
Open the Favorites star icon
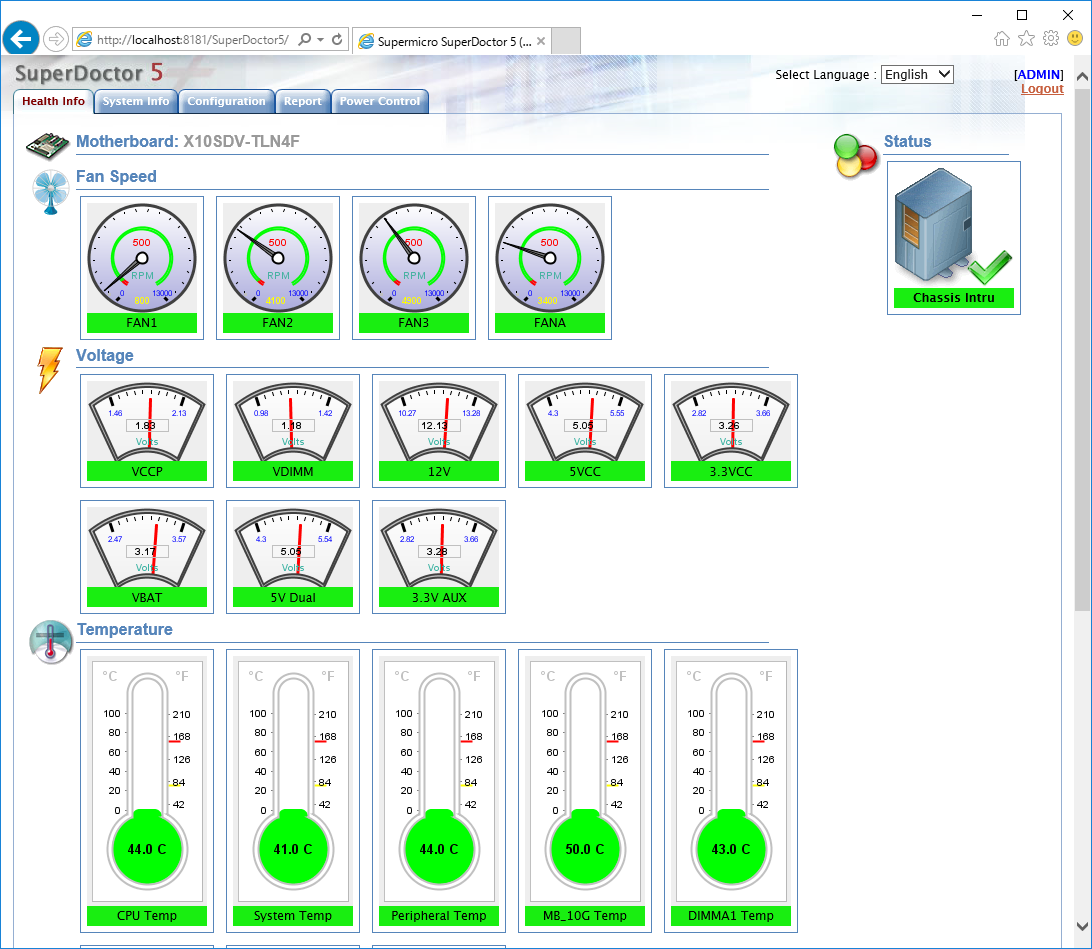click(1026, 39)
